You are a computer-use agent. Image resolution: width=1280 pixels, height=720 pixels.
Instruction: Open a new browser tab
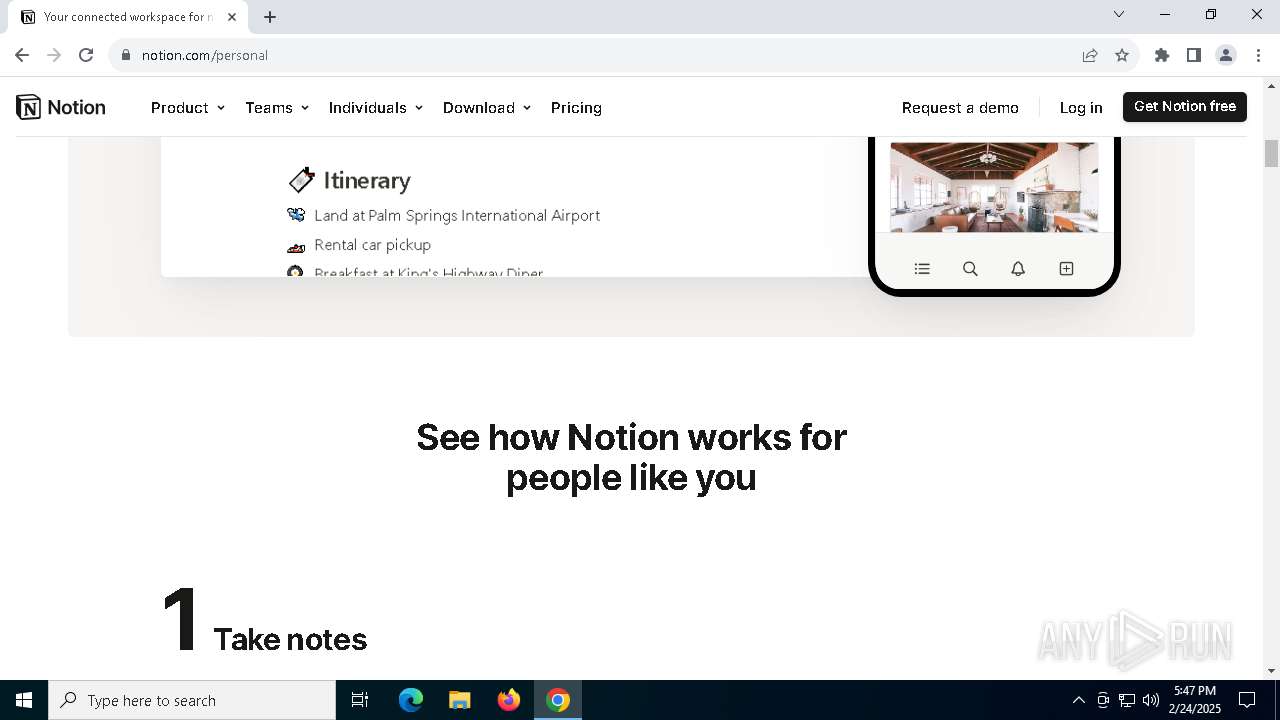coord(270,17)
